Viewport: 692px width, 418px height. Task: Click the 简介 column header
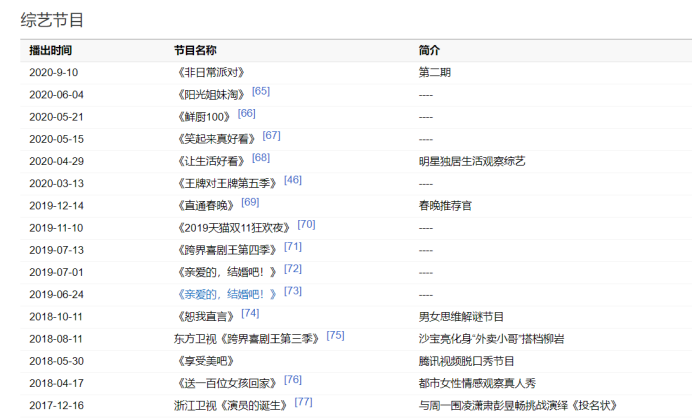(429, 50)
